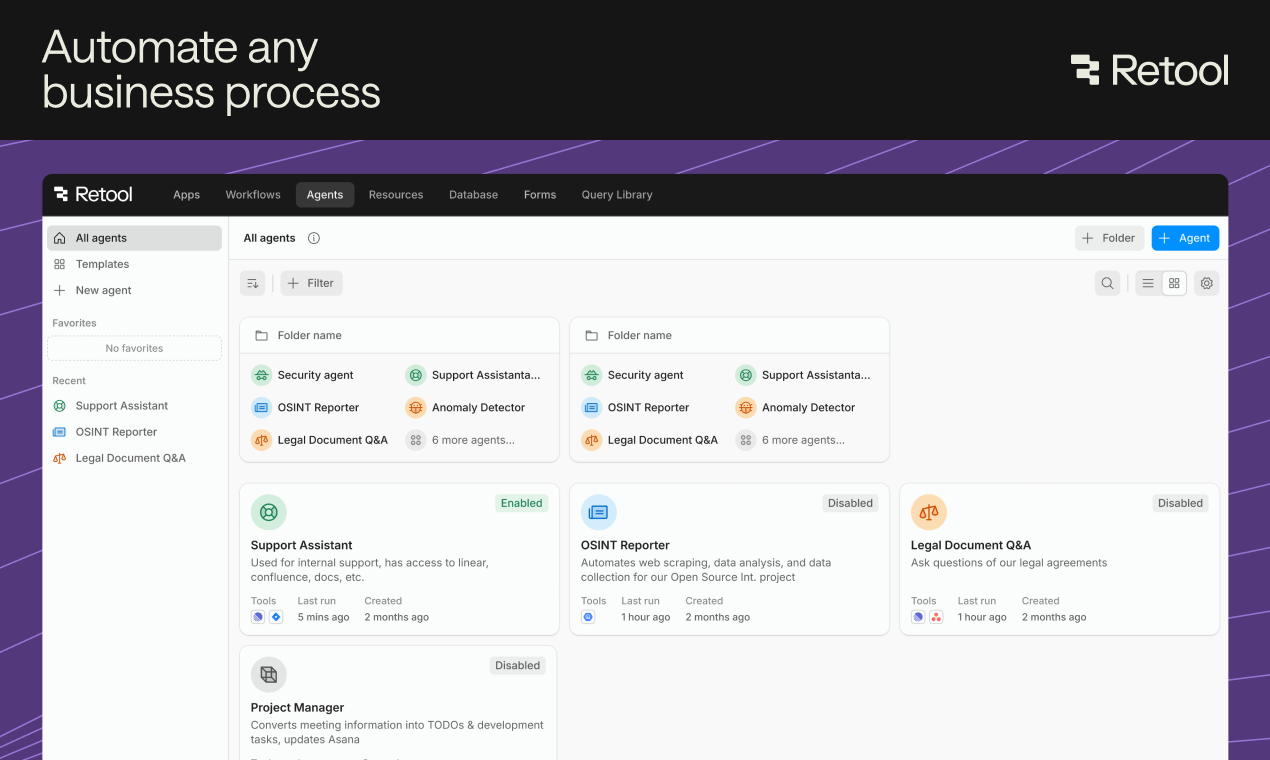Viewport: 1270px width, 760px height.
Task: Open the Apps tab
Action: 187,195
